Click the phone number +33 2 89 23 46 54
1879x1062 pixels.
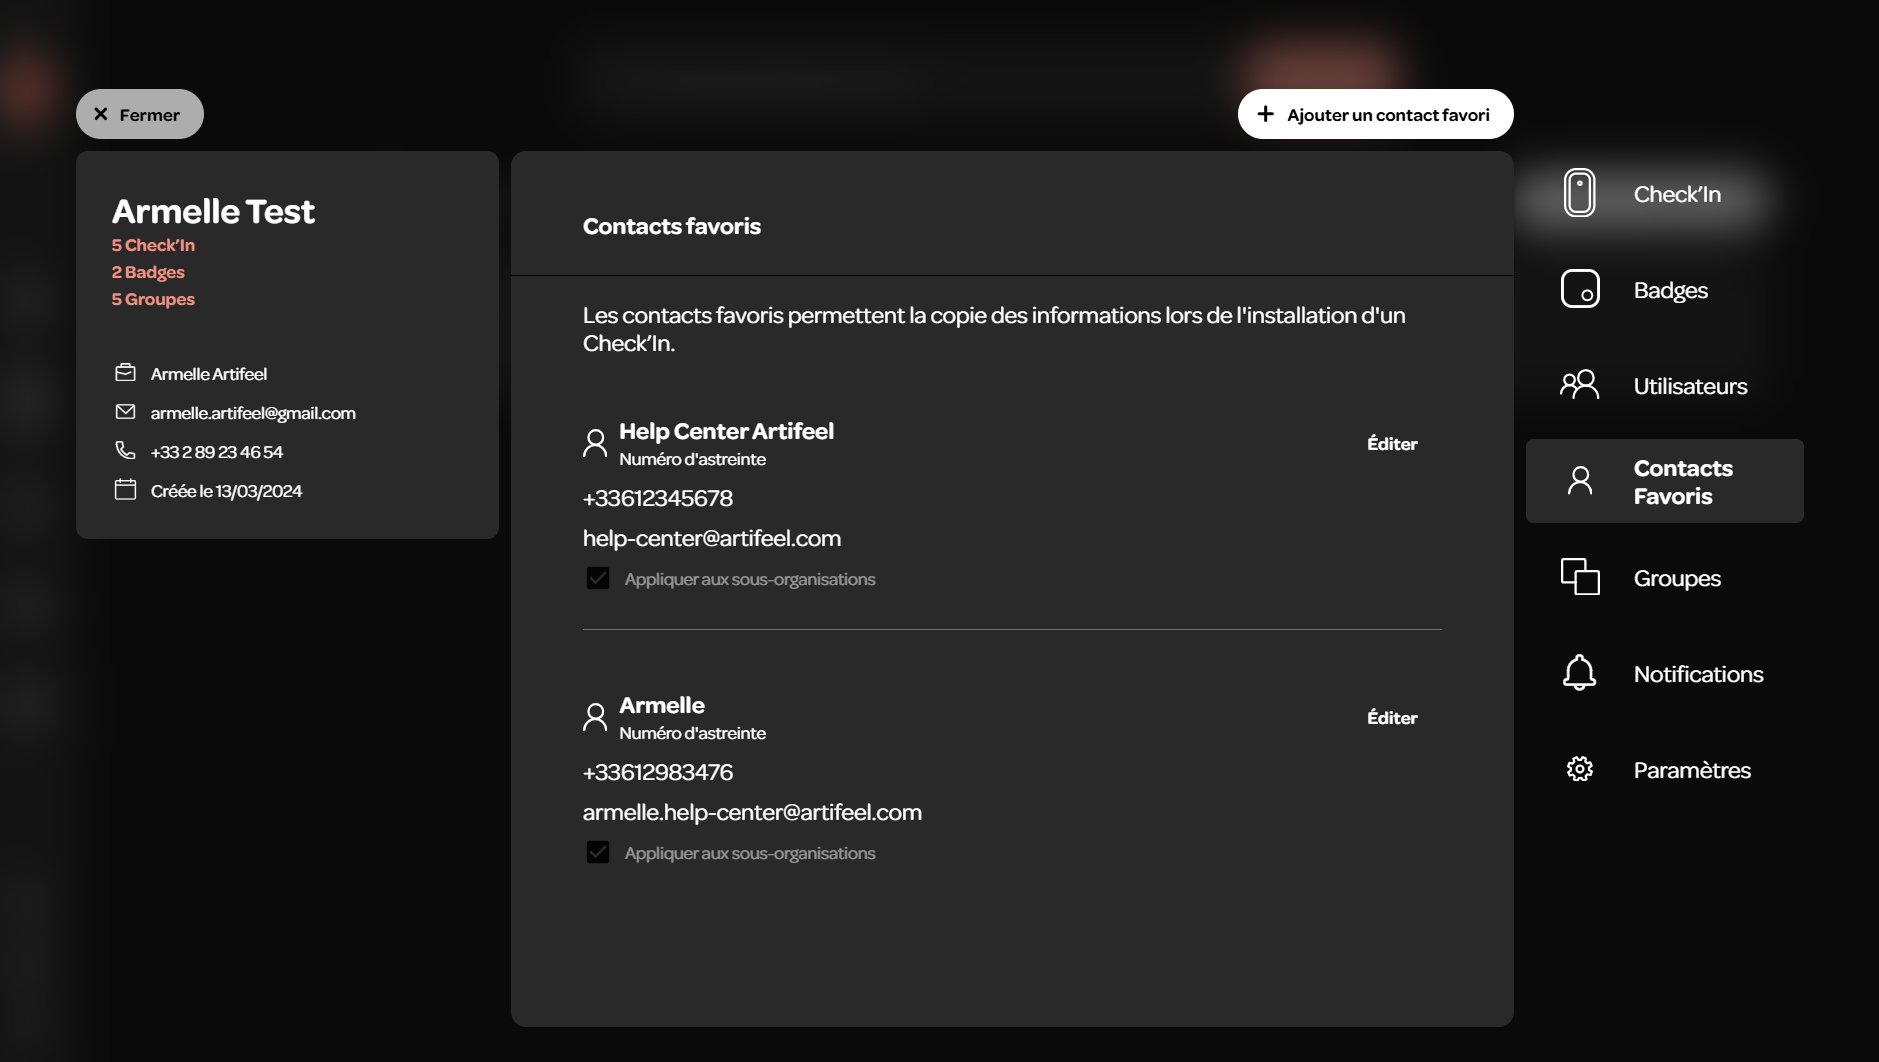(217, 452)
